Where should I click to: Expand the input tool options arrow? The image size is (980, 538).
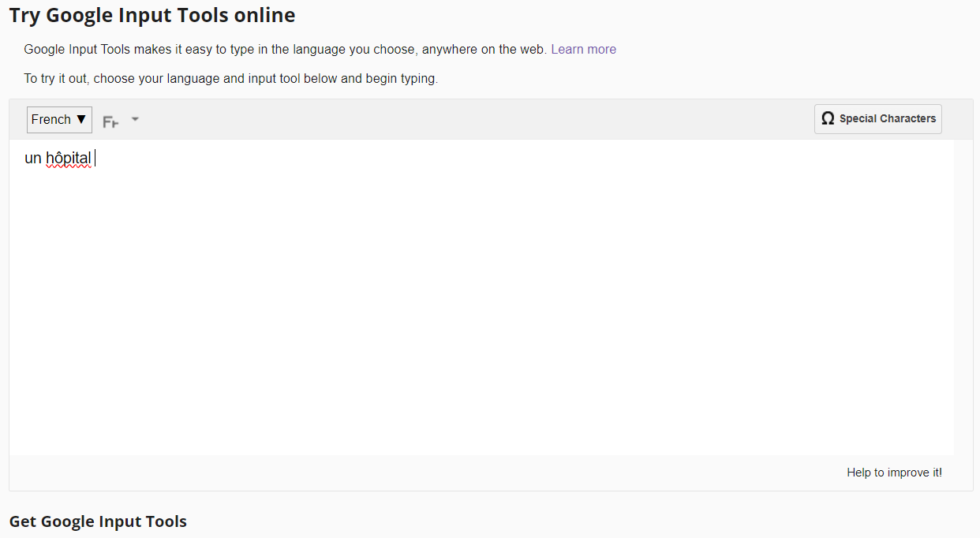(x=135, y=120)
